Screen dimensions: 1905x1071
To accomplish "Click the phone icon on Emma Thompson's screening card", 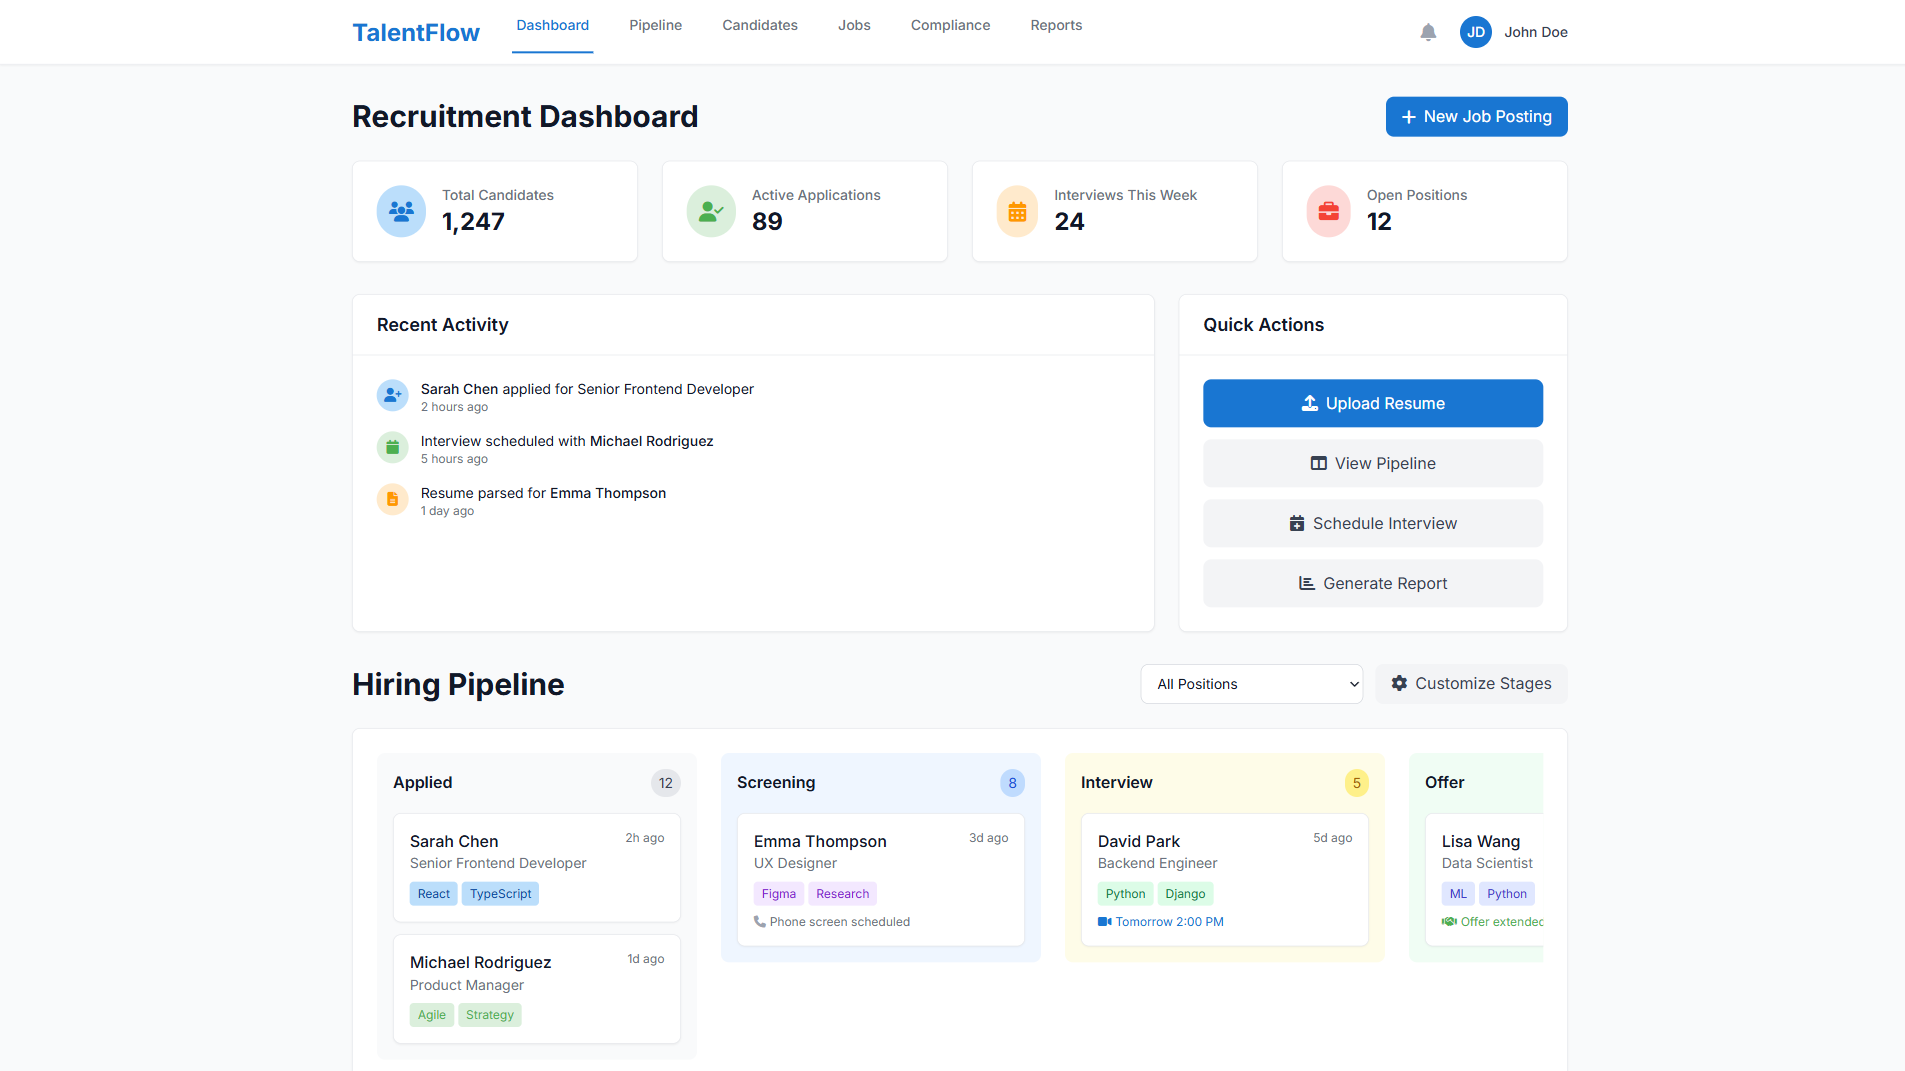I will [x=759, y=921].
